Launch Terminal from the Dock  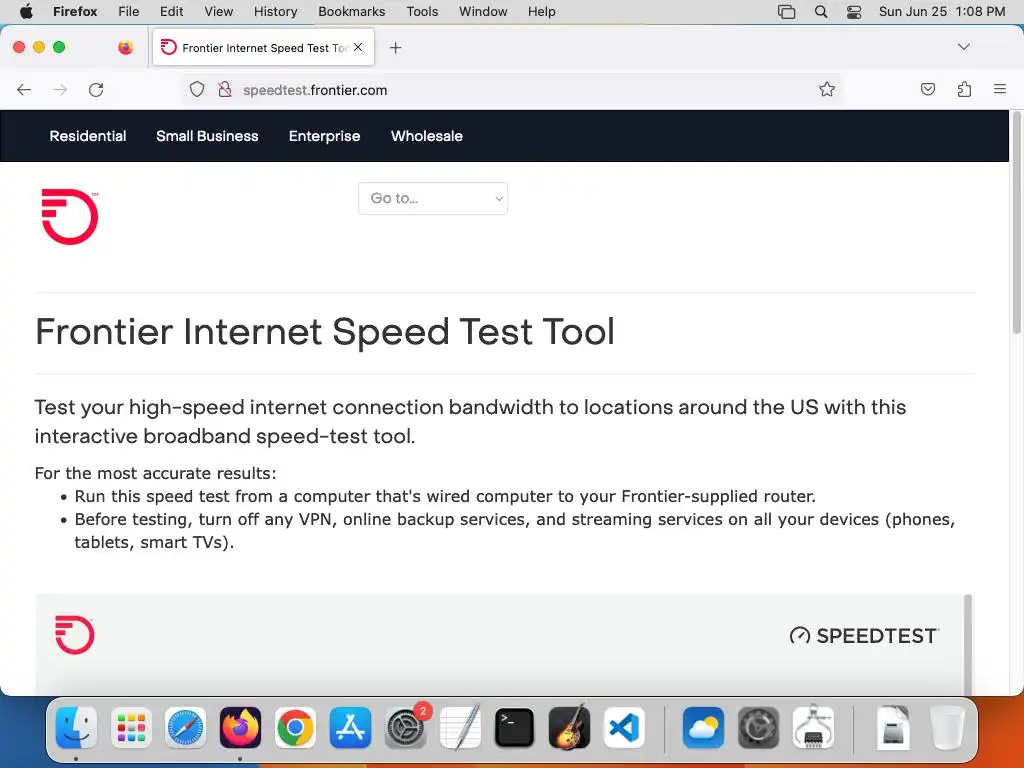[515, 728]
